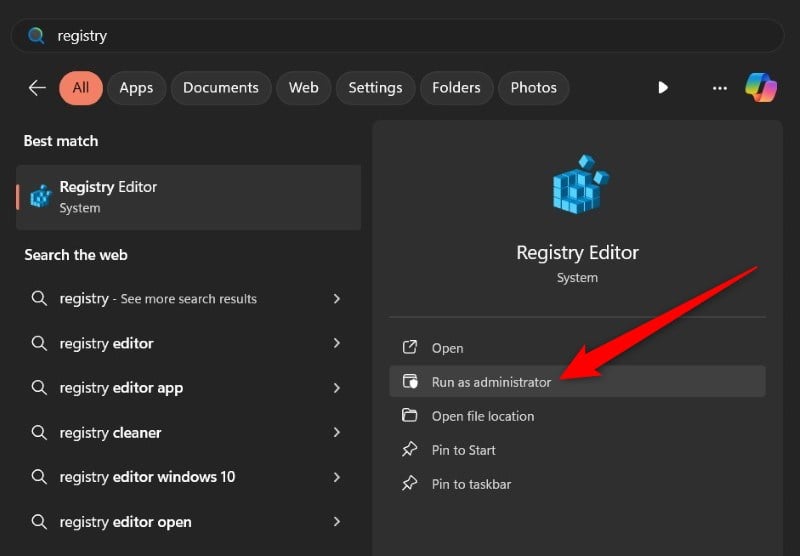Click the Open file location folder icon
This screenshot has height=556, width=800.
coord(409,415)
